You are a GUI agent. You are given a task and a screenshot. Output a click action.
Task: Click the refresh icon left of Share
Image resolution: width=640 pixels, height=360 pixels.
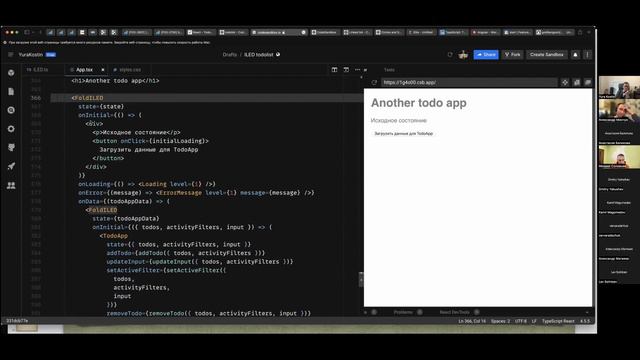pos(450,54)
